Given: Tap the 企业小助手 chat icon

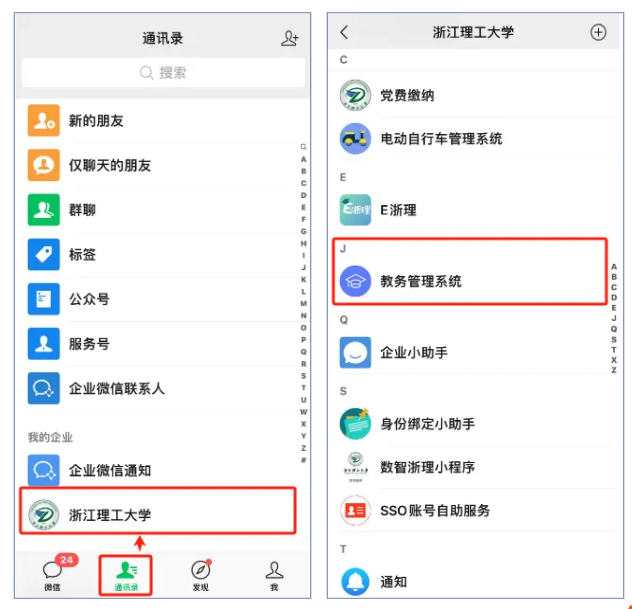Looking at the screenshot, I should pyautogui.click(x=355, y=353).
